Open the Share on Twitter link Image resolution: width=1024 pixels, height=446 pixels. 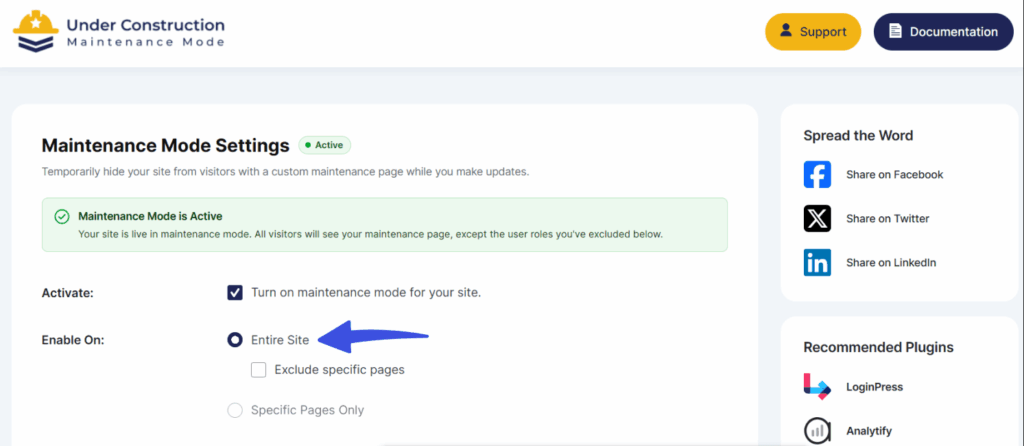(888, 218)
